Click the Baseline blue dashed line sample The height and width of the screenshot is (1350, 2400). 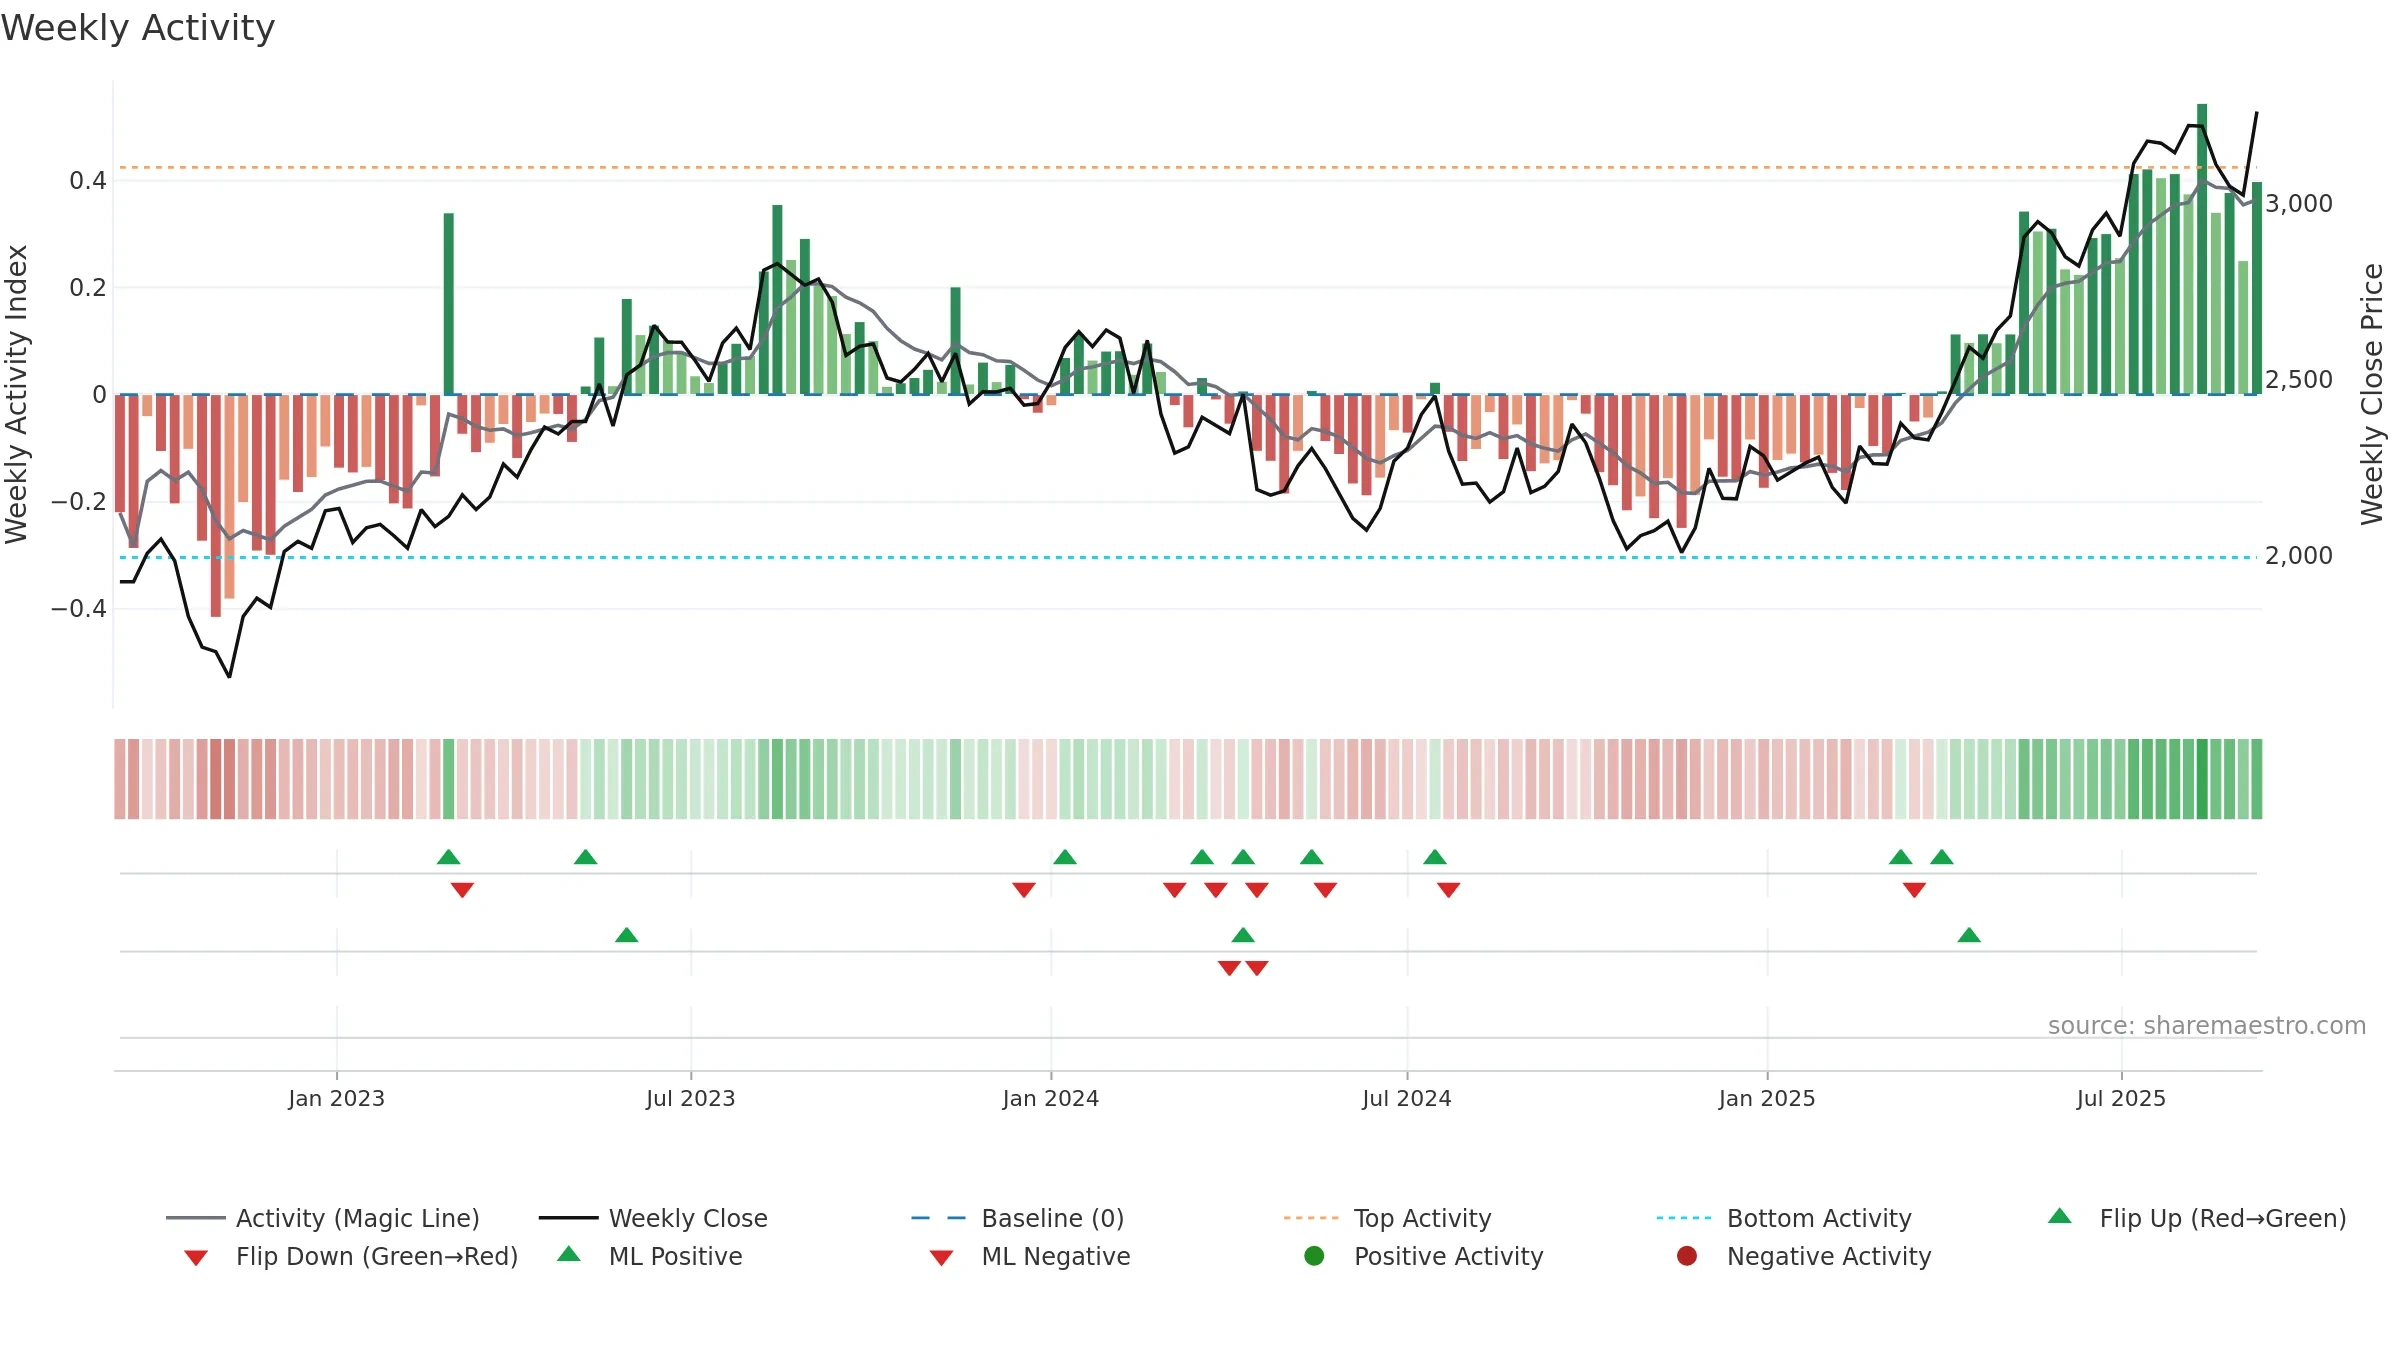938,1218
